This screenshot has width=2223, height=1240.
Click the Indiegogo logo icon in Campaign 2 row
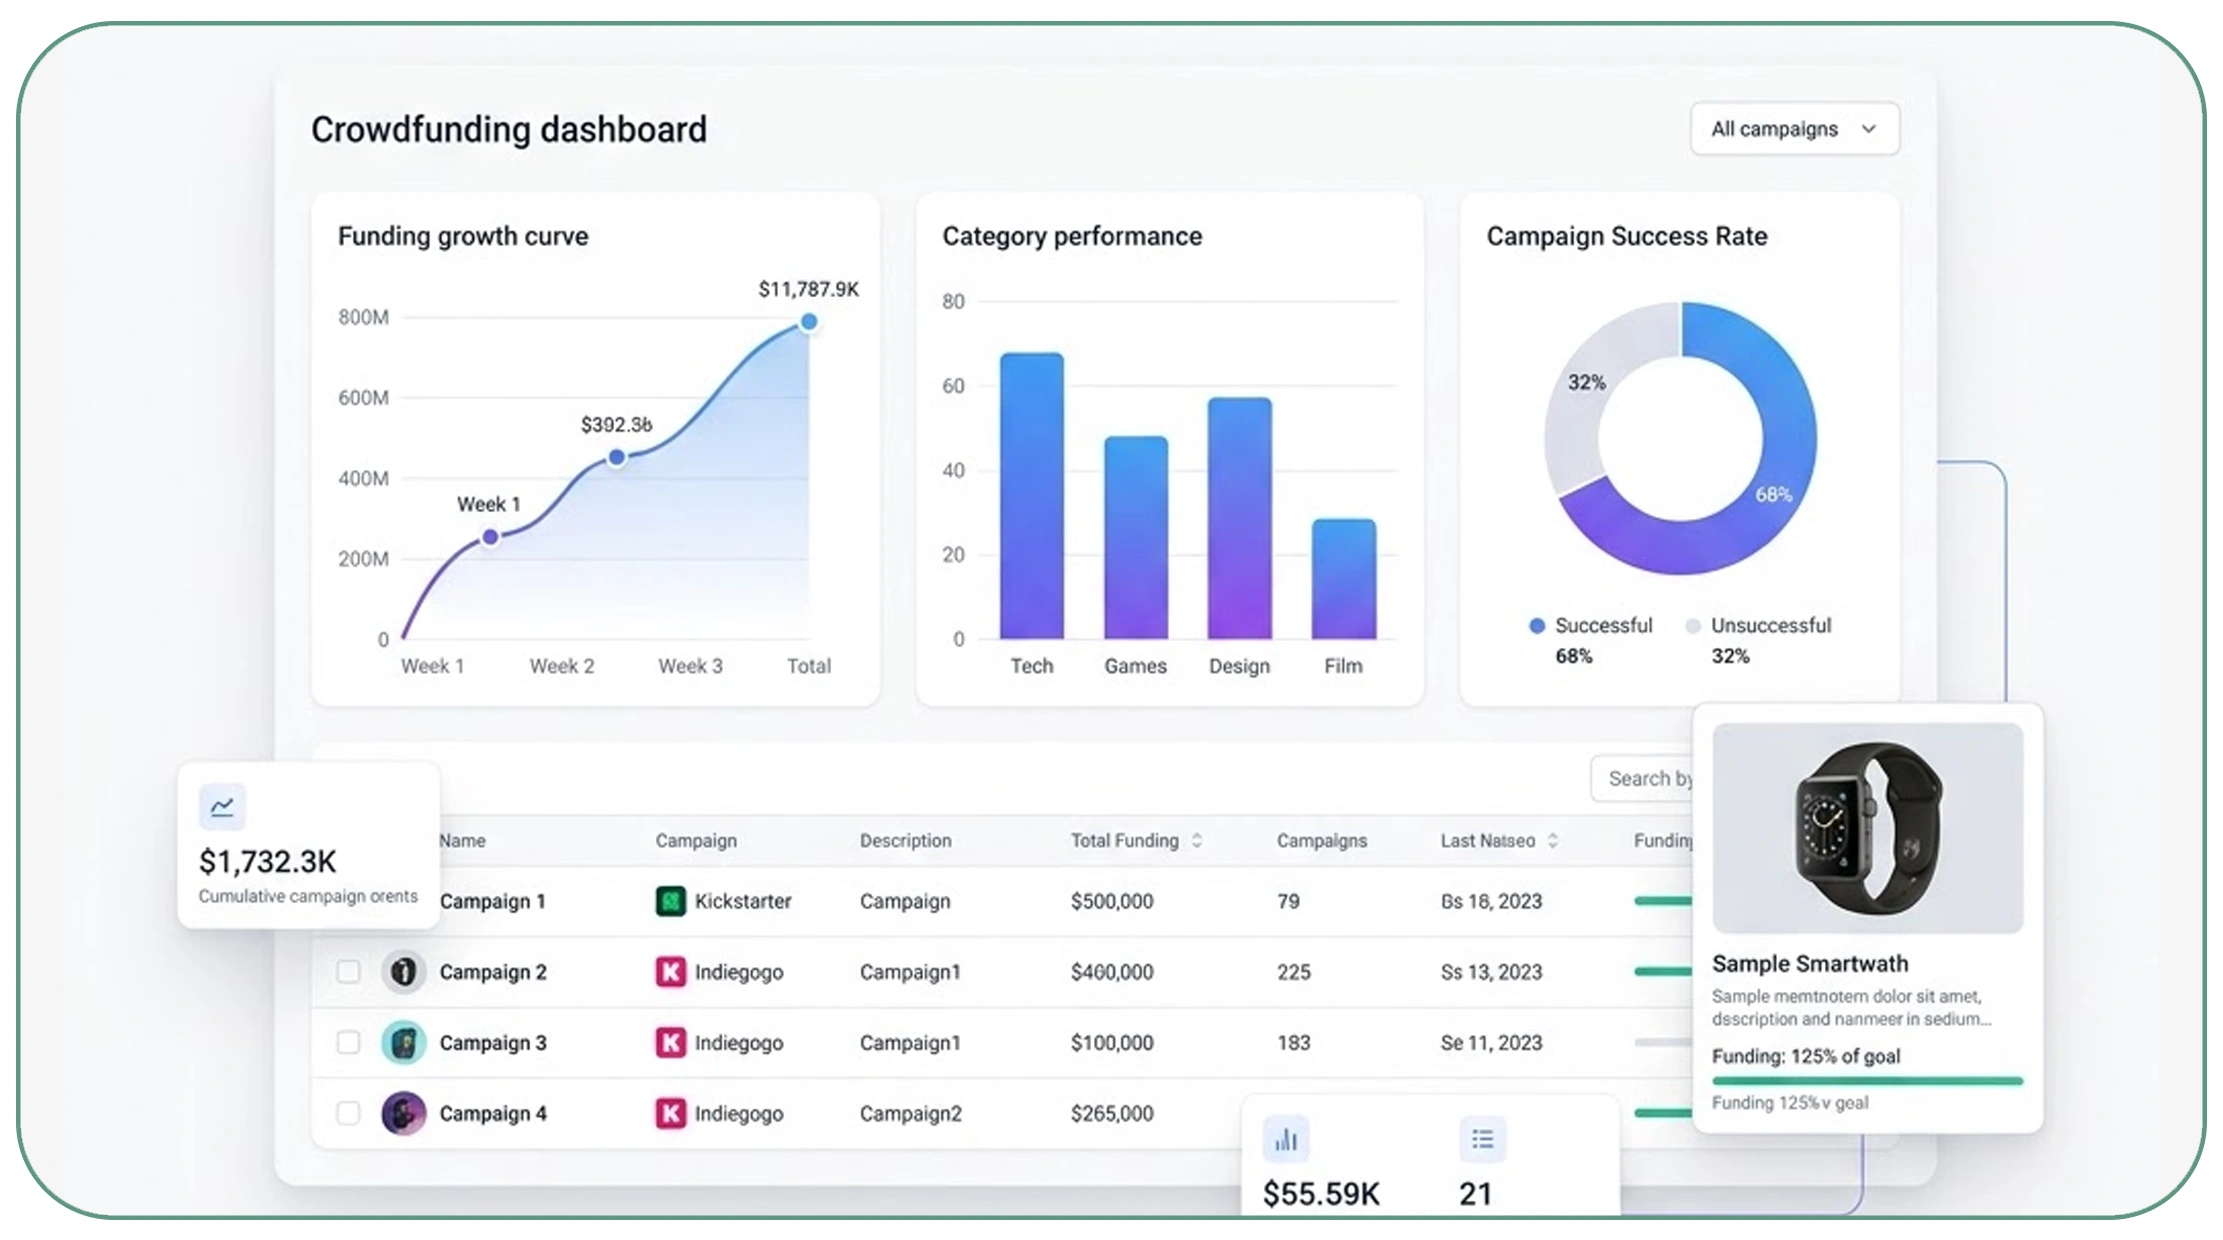tap(670, 972)
